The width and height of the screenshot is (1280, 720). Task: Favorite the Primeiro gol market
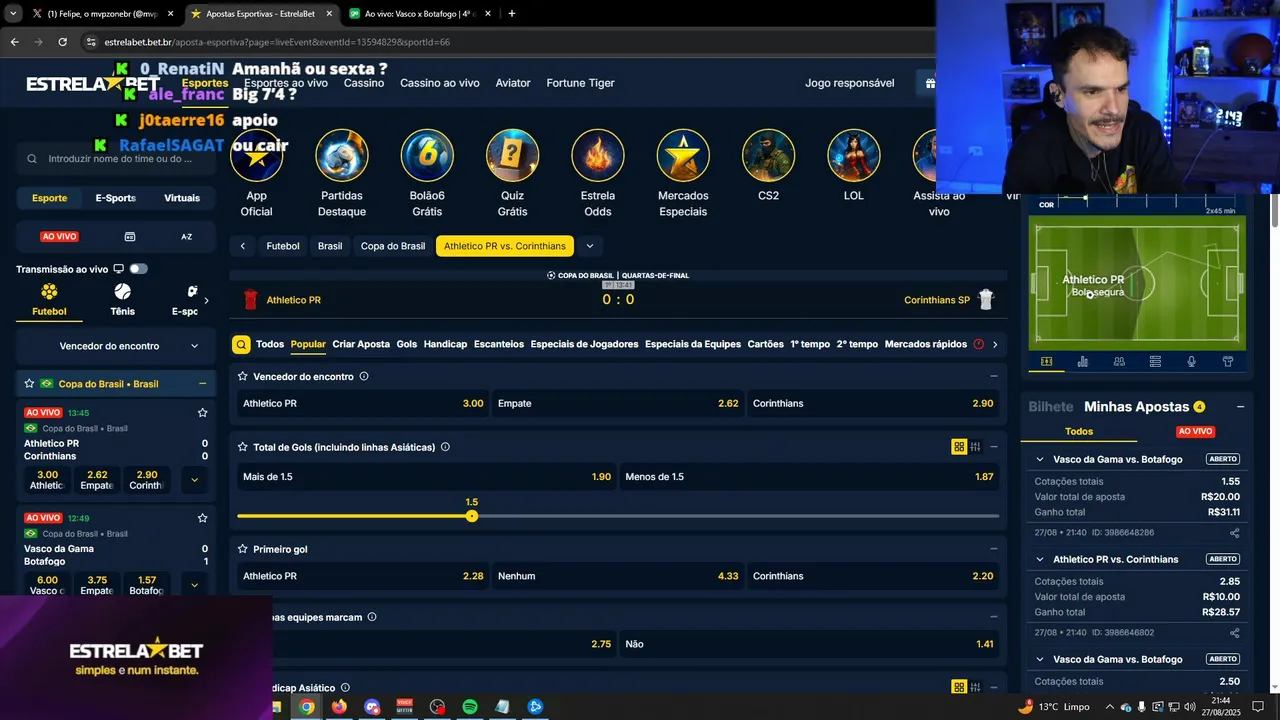pyautogui.click(x=243, y=549)
